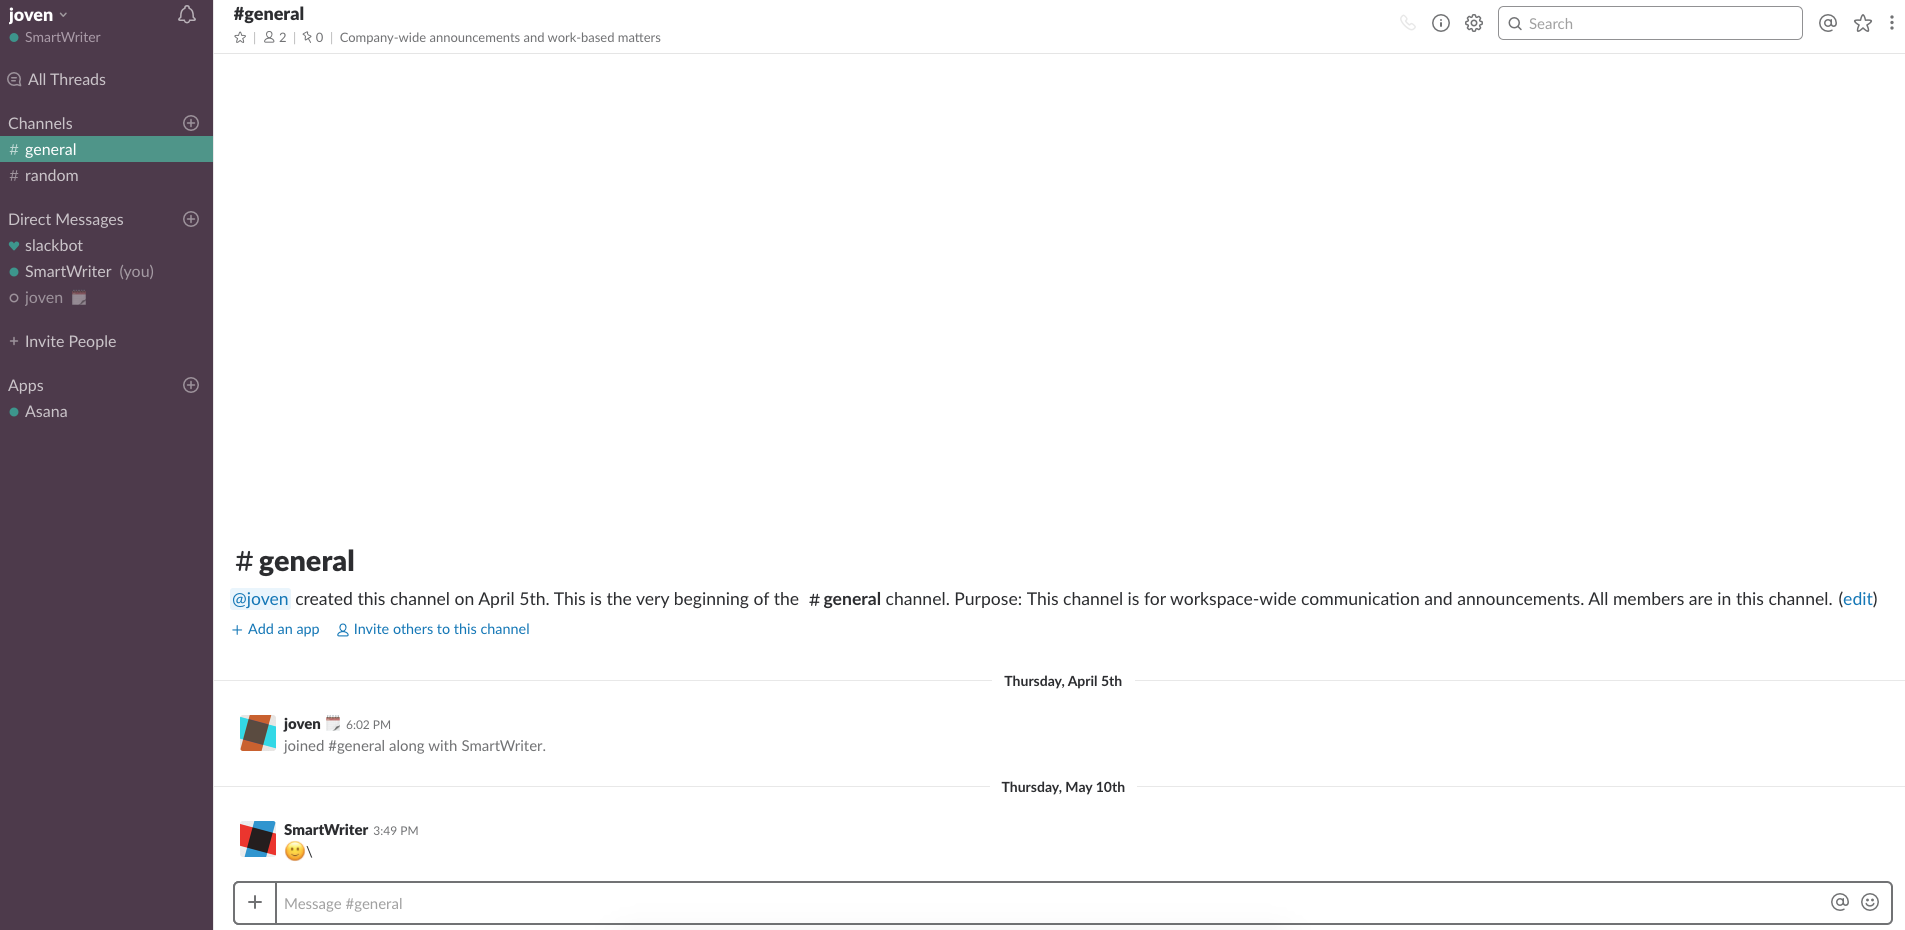This screenshot has height=930, width=1905.
Task: Mention someone using the @ icon in composer
Action: (x=1839, y=902)
